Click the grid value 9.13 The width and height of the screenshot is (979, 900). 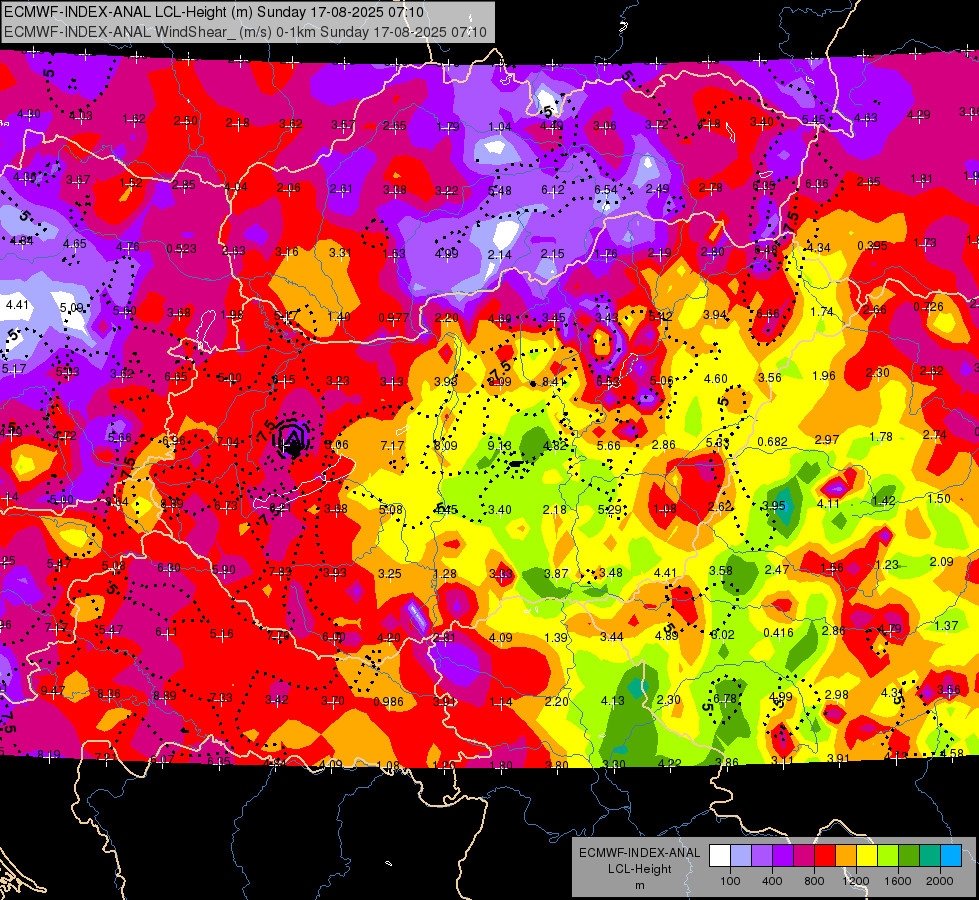[x=499, y=446]
